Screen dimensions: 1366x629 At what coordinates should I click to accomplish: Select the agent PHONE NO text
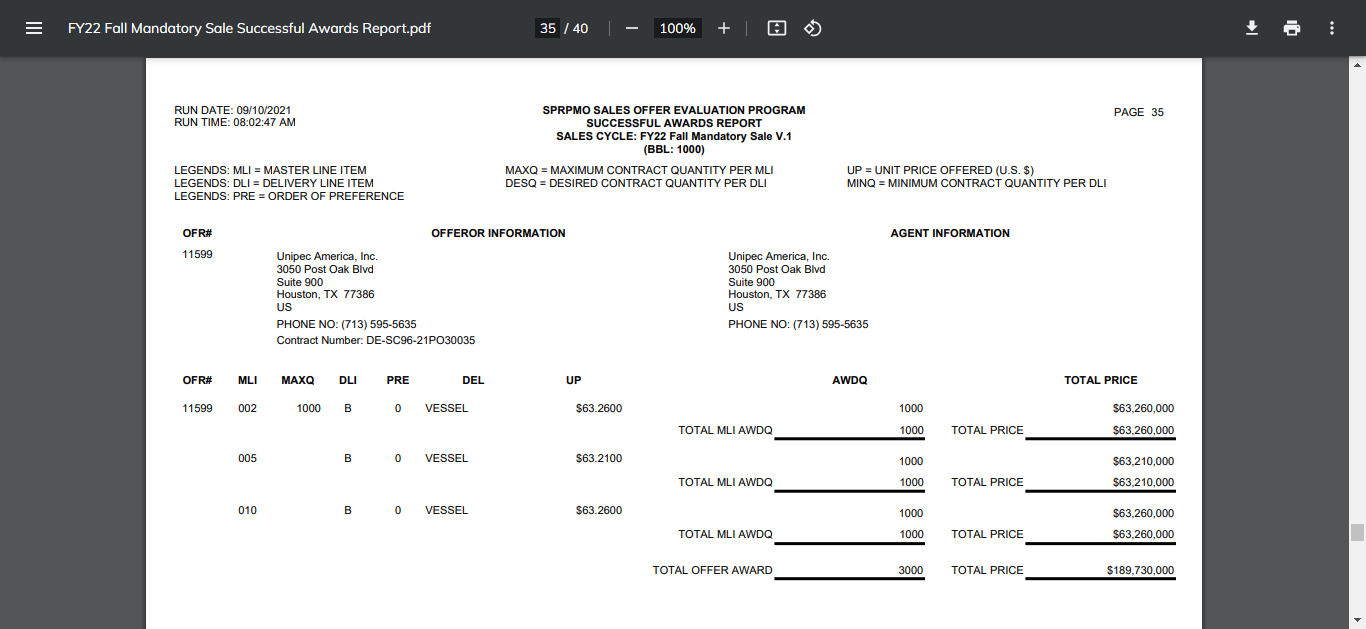coord(798,324)
